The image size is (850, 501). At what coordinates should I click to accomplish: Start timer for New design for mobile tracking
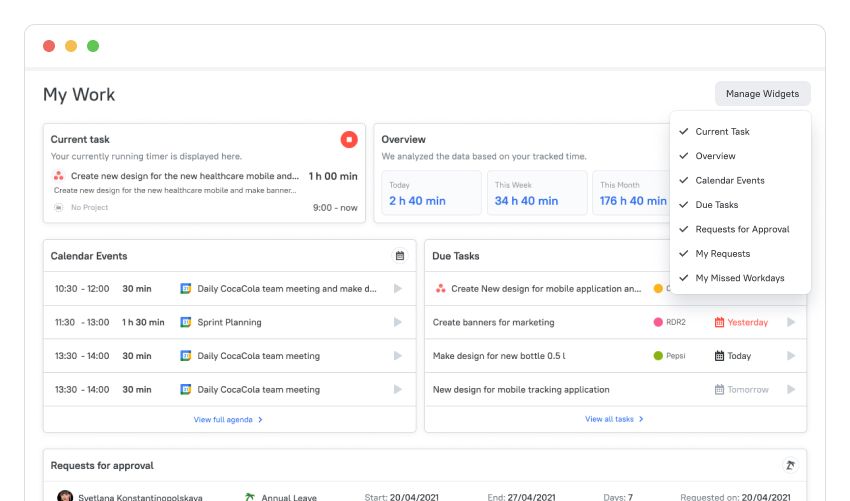point(791,389)
